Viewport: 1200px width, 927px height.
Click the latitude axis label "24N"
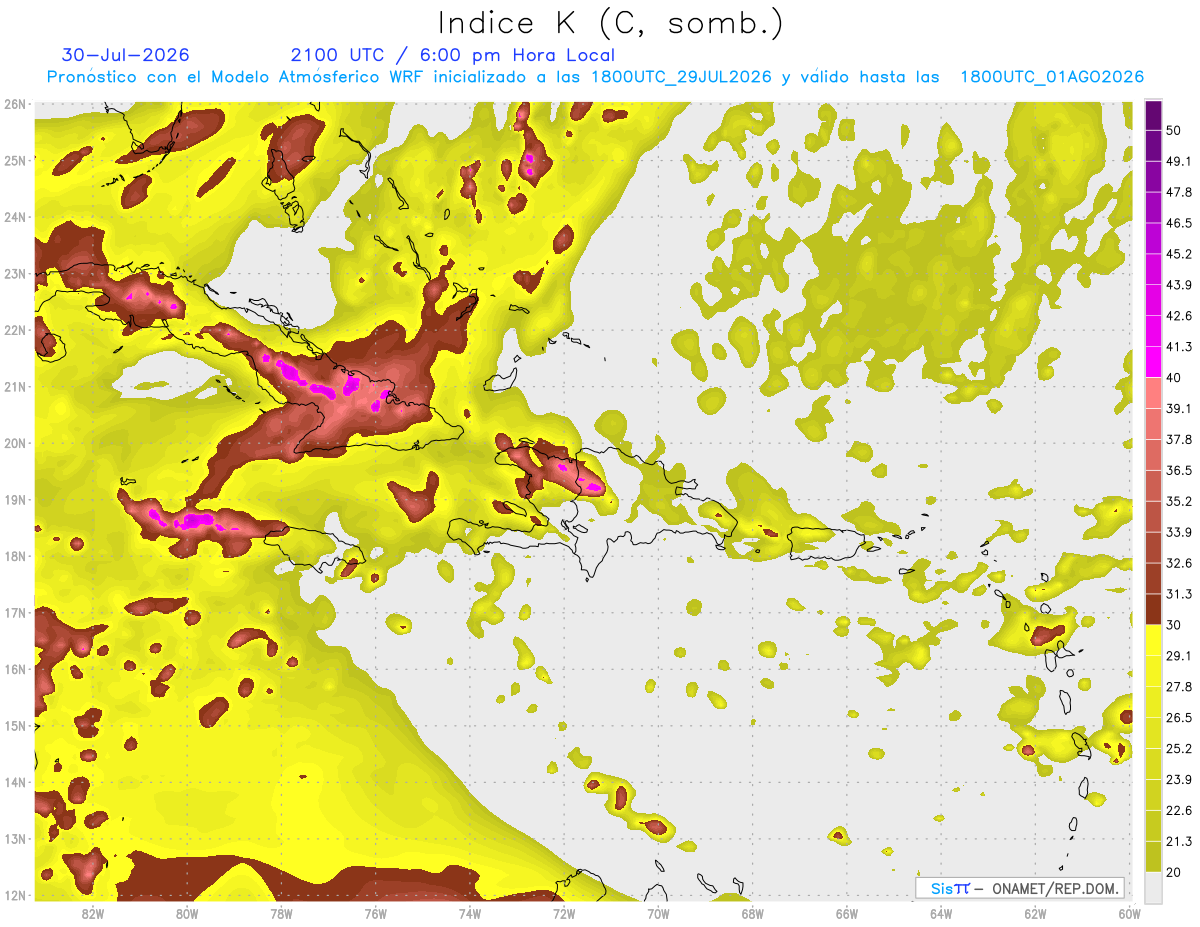pyautogui.click(x=14, y=217)
